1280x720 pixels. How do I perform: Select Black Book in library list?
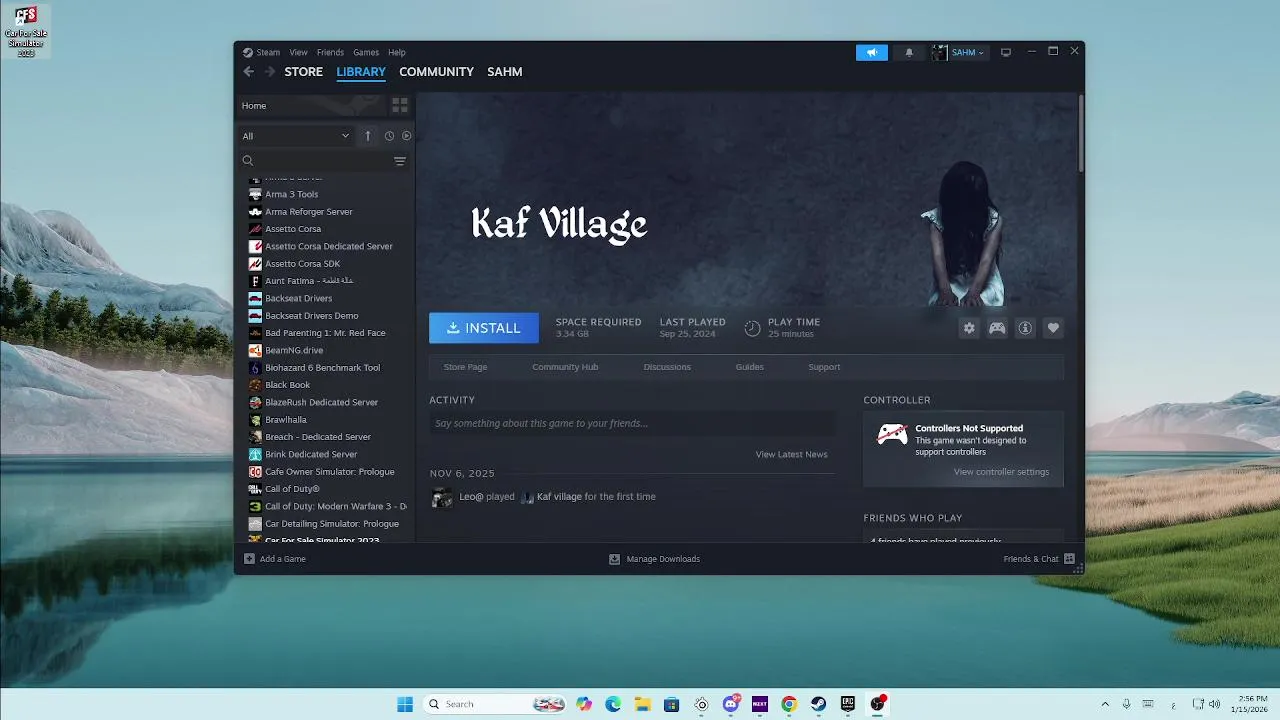(x=287, y=385)
